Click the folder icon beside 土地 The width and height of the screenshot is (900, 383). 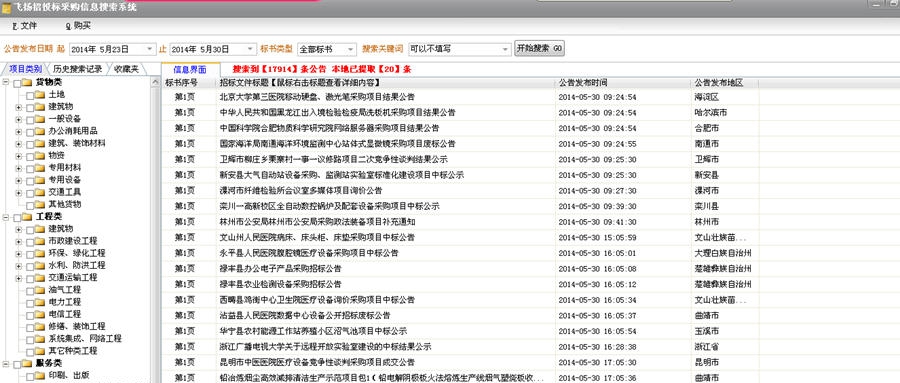(40, 95)
